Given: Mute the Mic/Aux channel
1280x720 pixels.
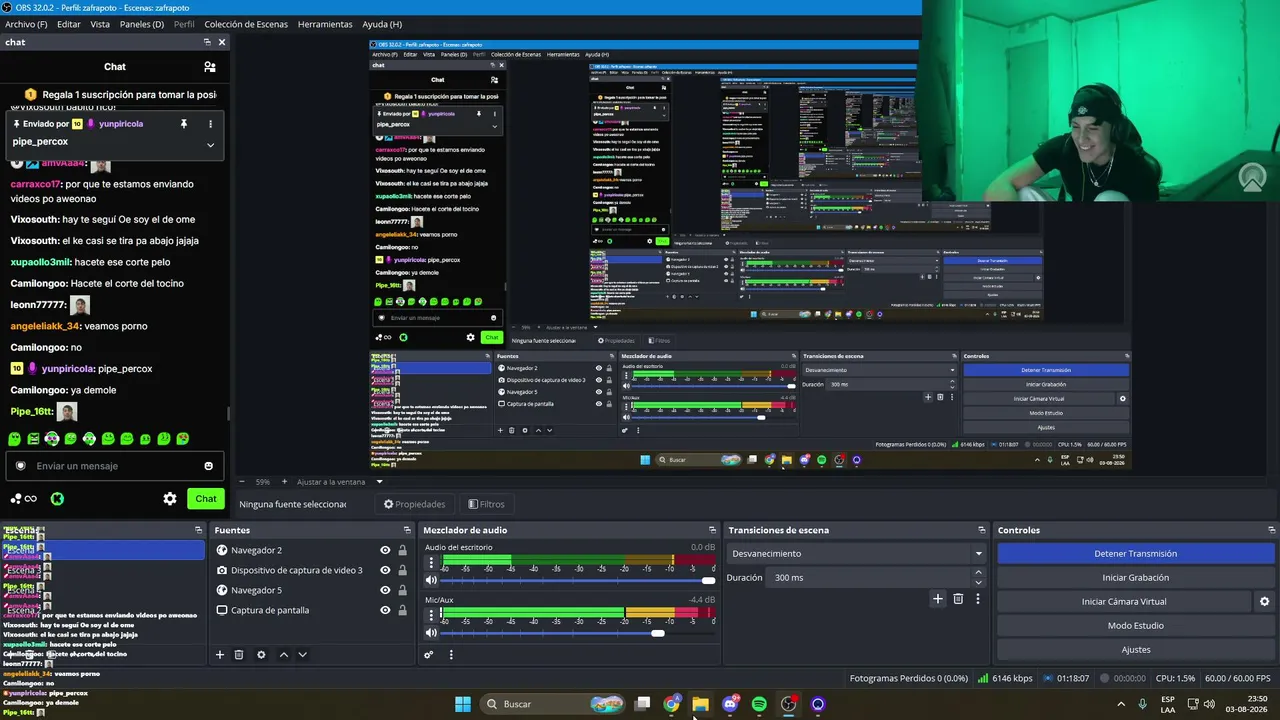Looking at the screenshot, I should (431, 633).
